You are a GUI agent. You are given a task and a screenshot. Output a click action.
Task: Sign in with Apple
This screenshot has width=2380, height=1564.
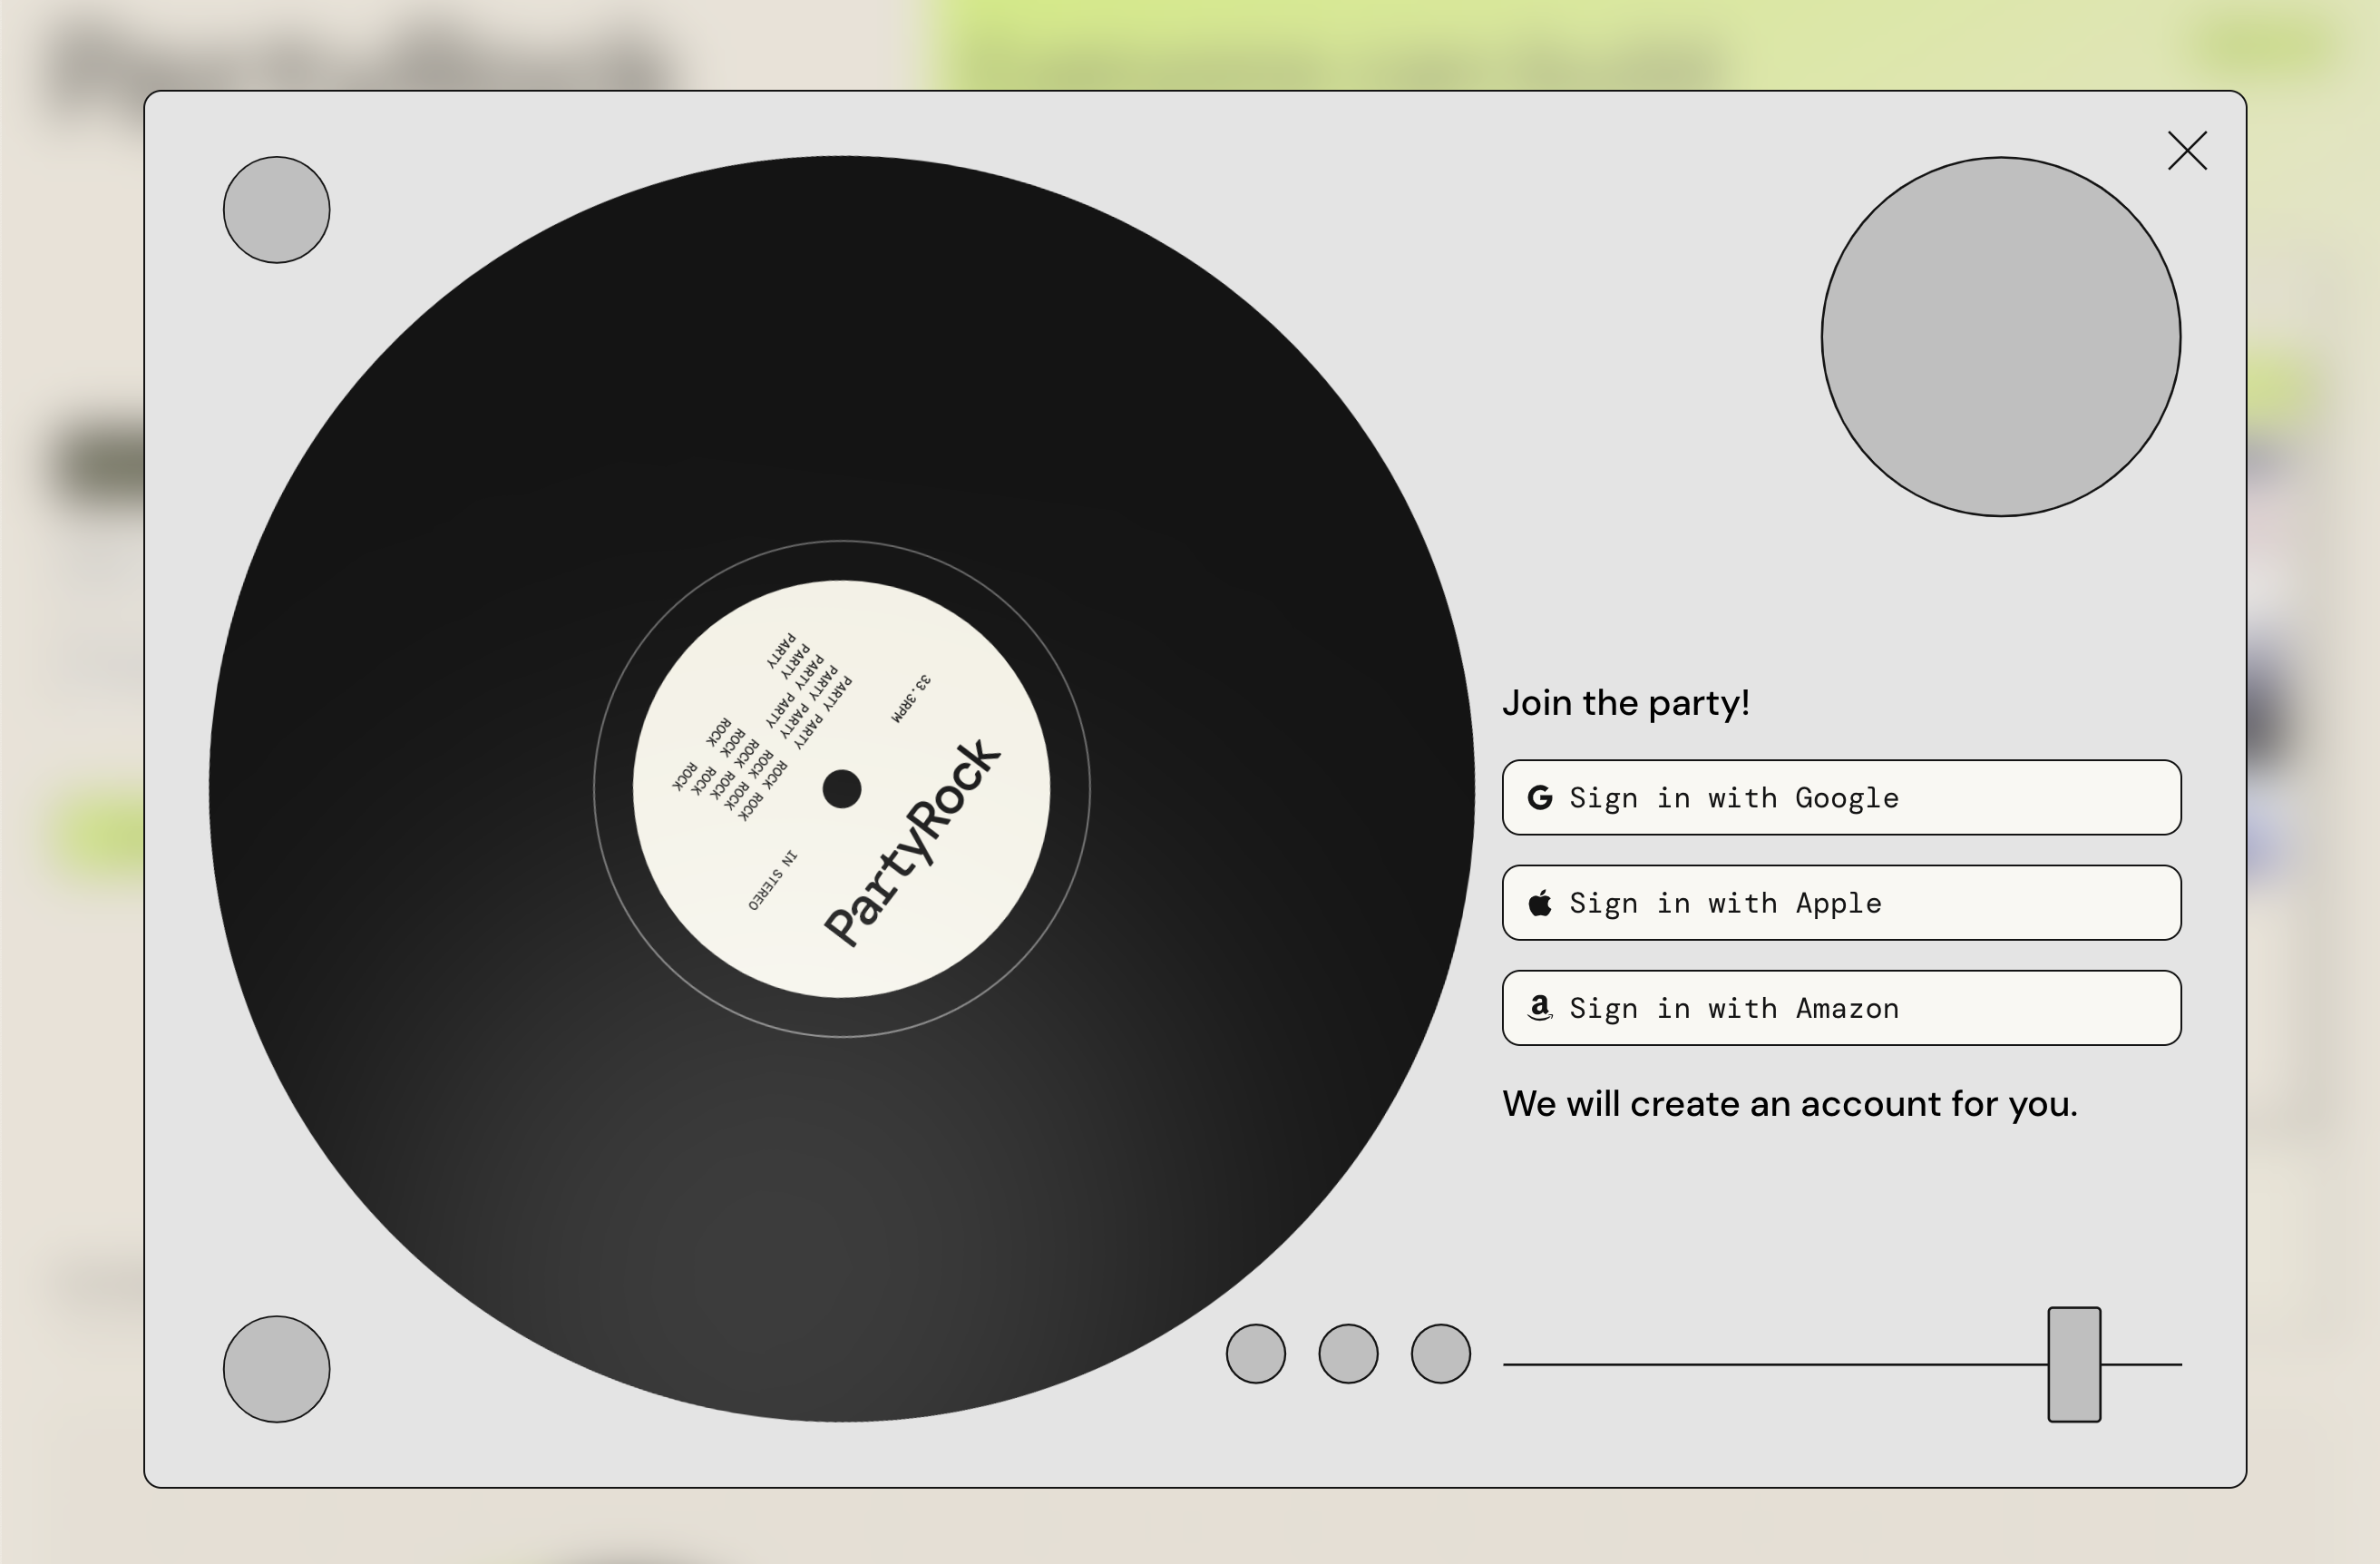coord(1840,903)
